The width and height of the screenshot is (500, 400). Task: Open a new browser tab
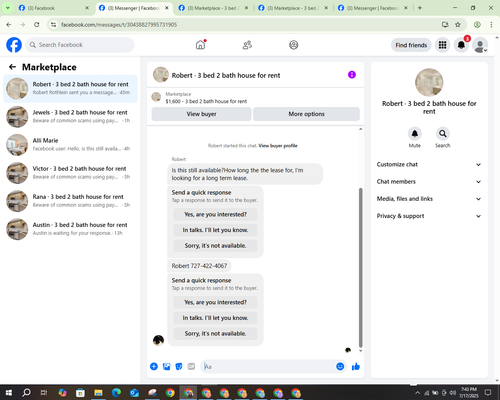click(420, 8)
